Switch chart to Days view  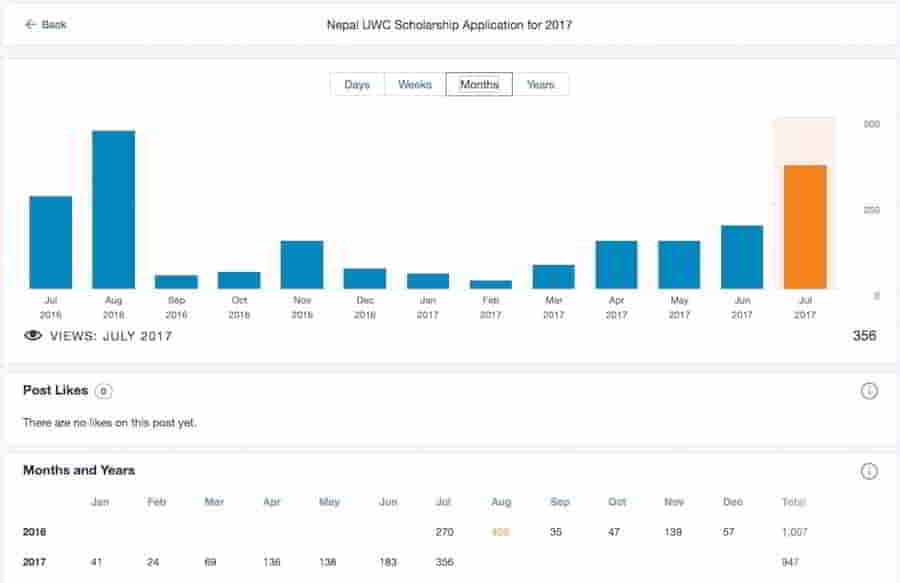[x=357, y=84]
